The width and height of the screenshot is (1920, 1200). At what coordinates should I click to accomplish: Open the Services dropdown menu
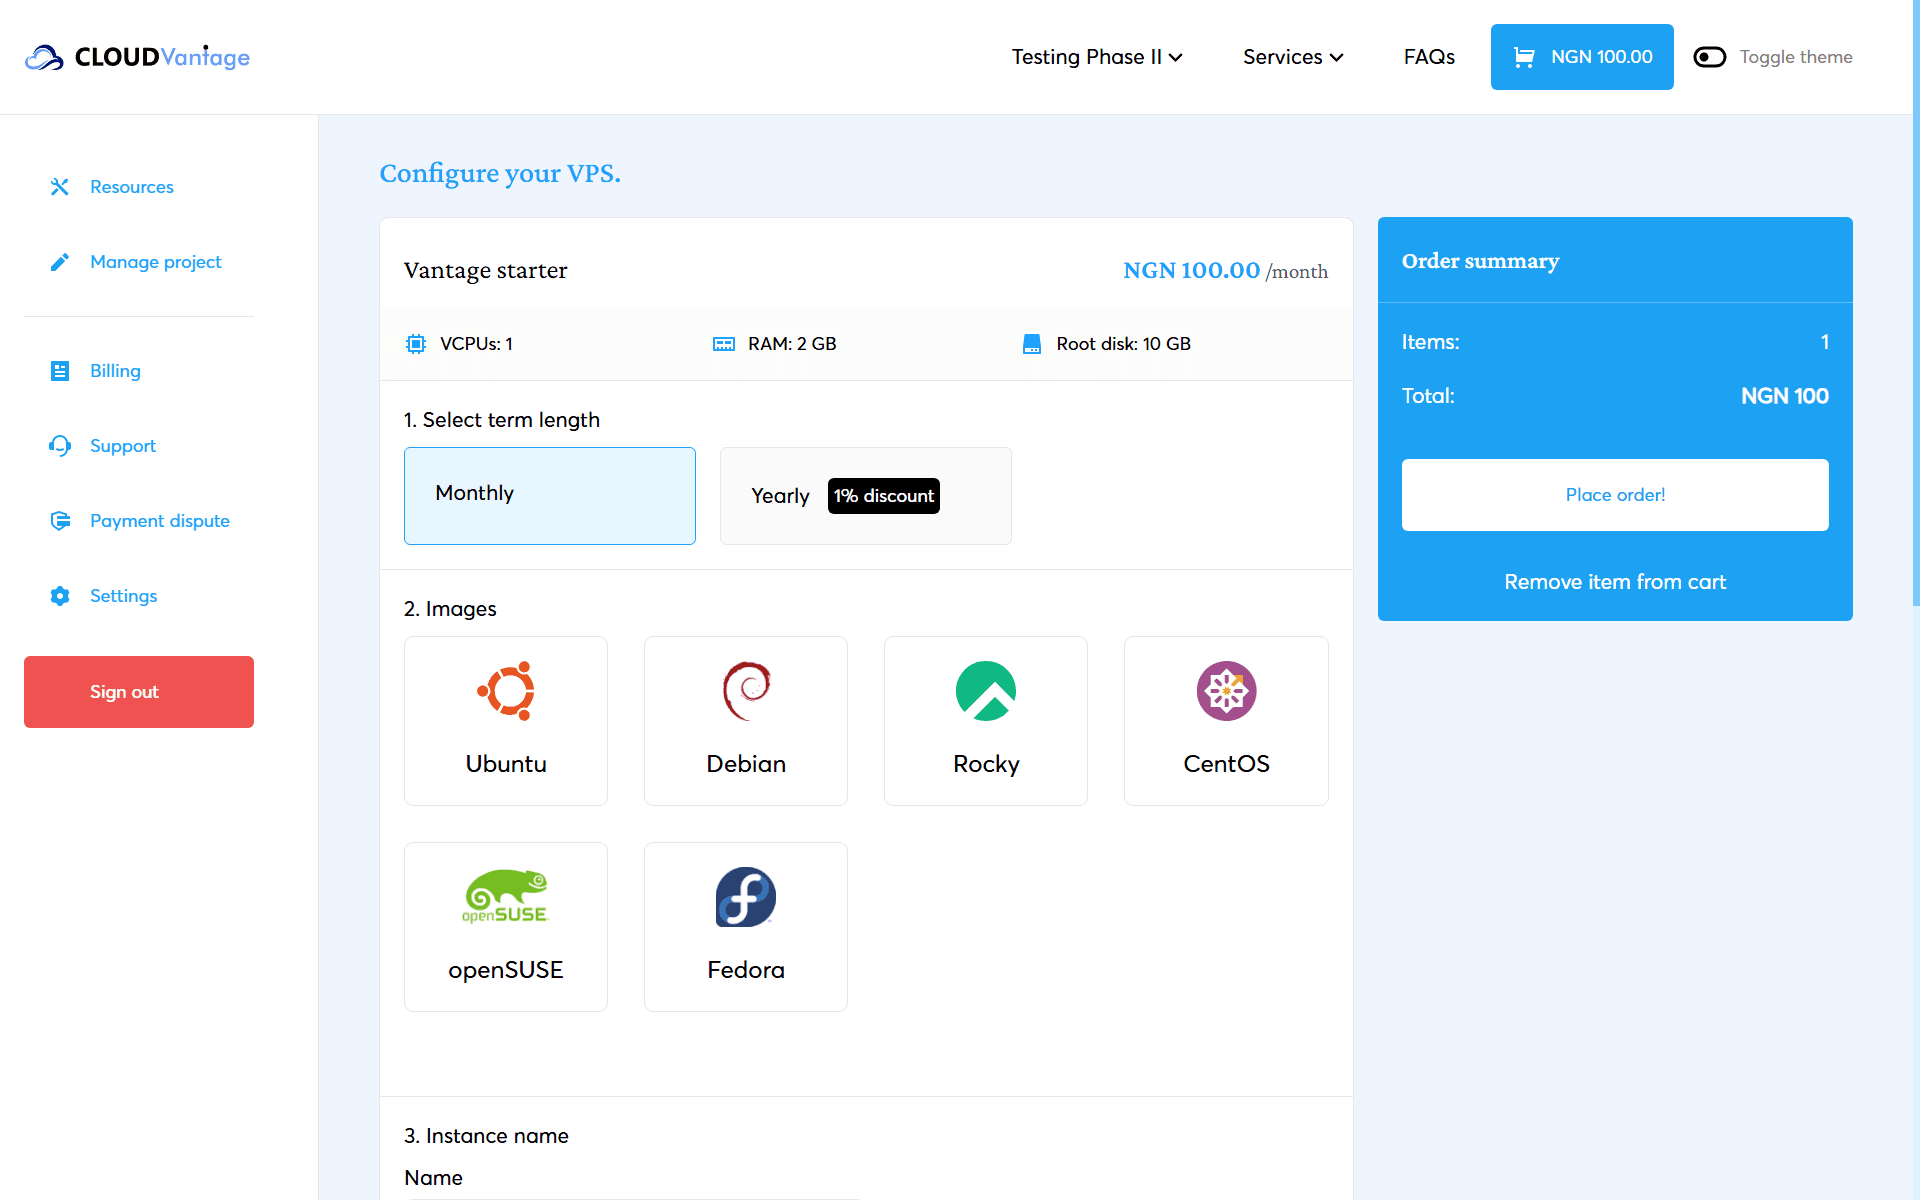point(1293,57)
